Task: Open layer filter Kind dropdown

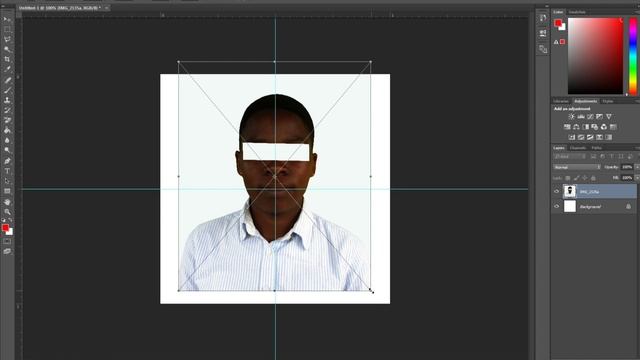Action: pos(569,156)
